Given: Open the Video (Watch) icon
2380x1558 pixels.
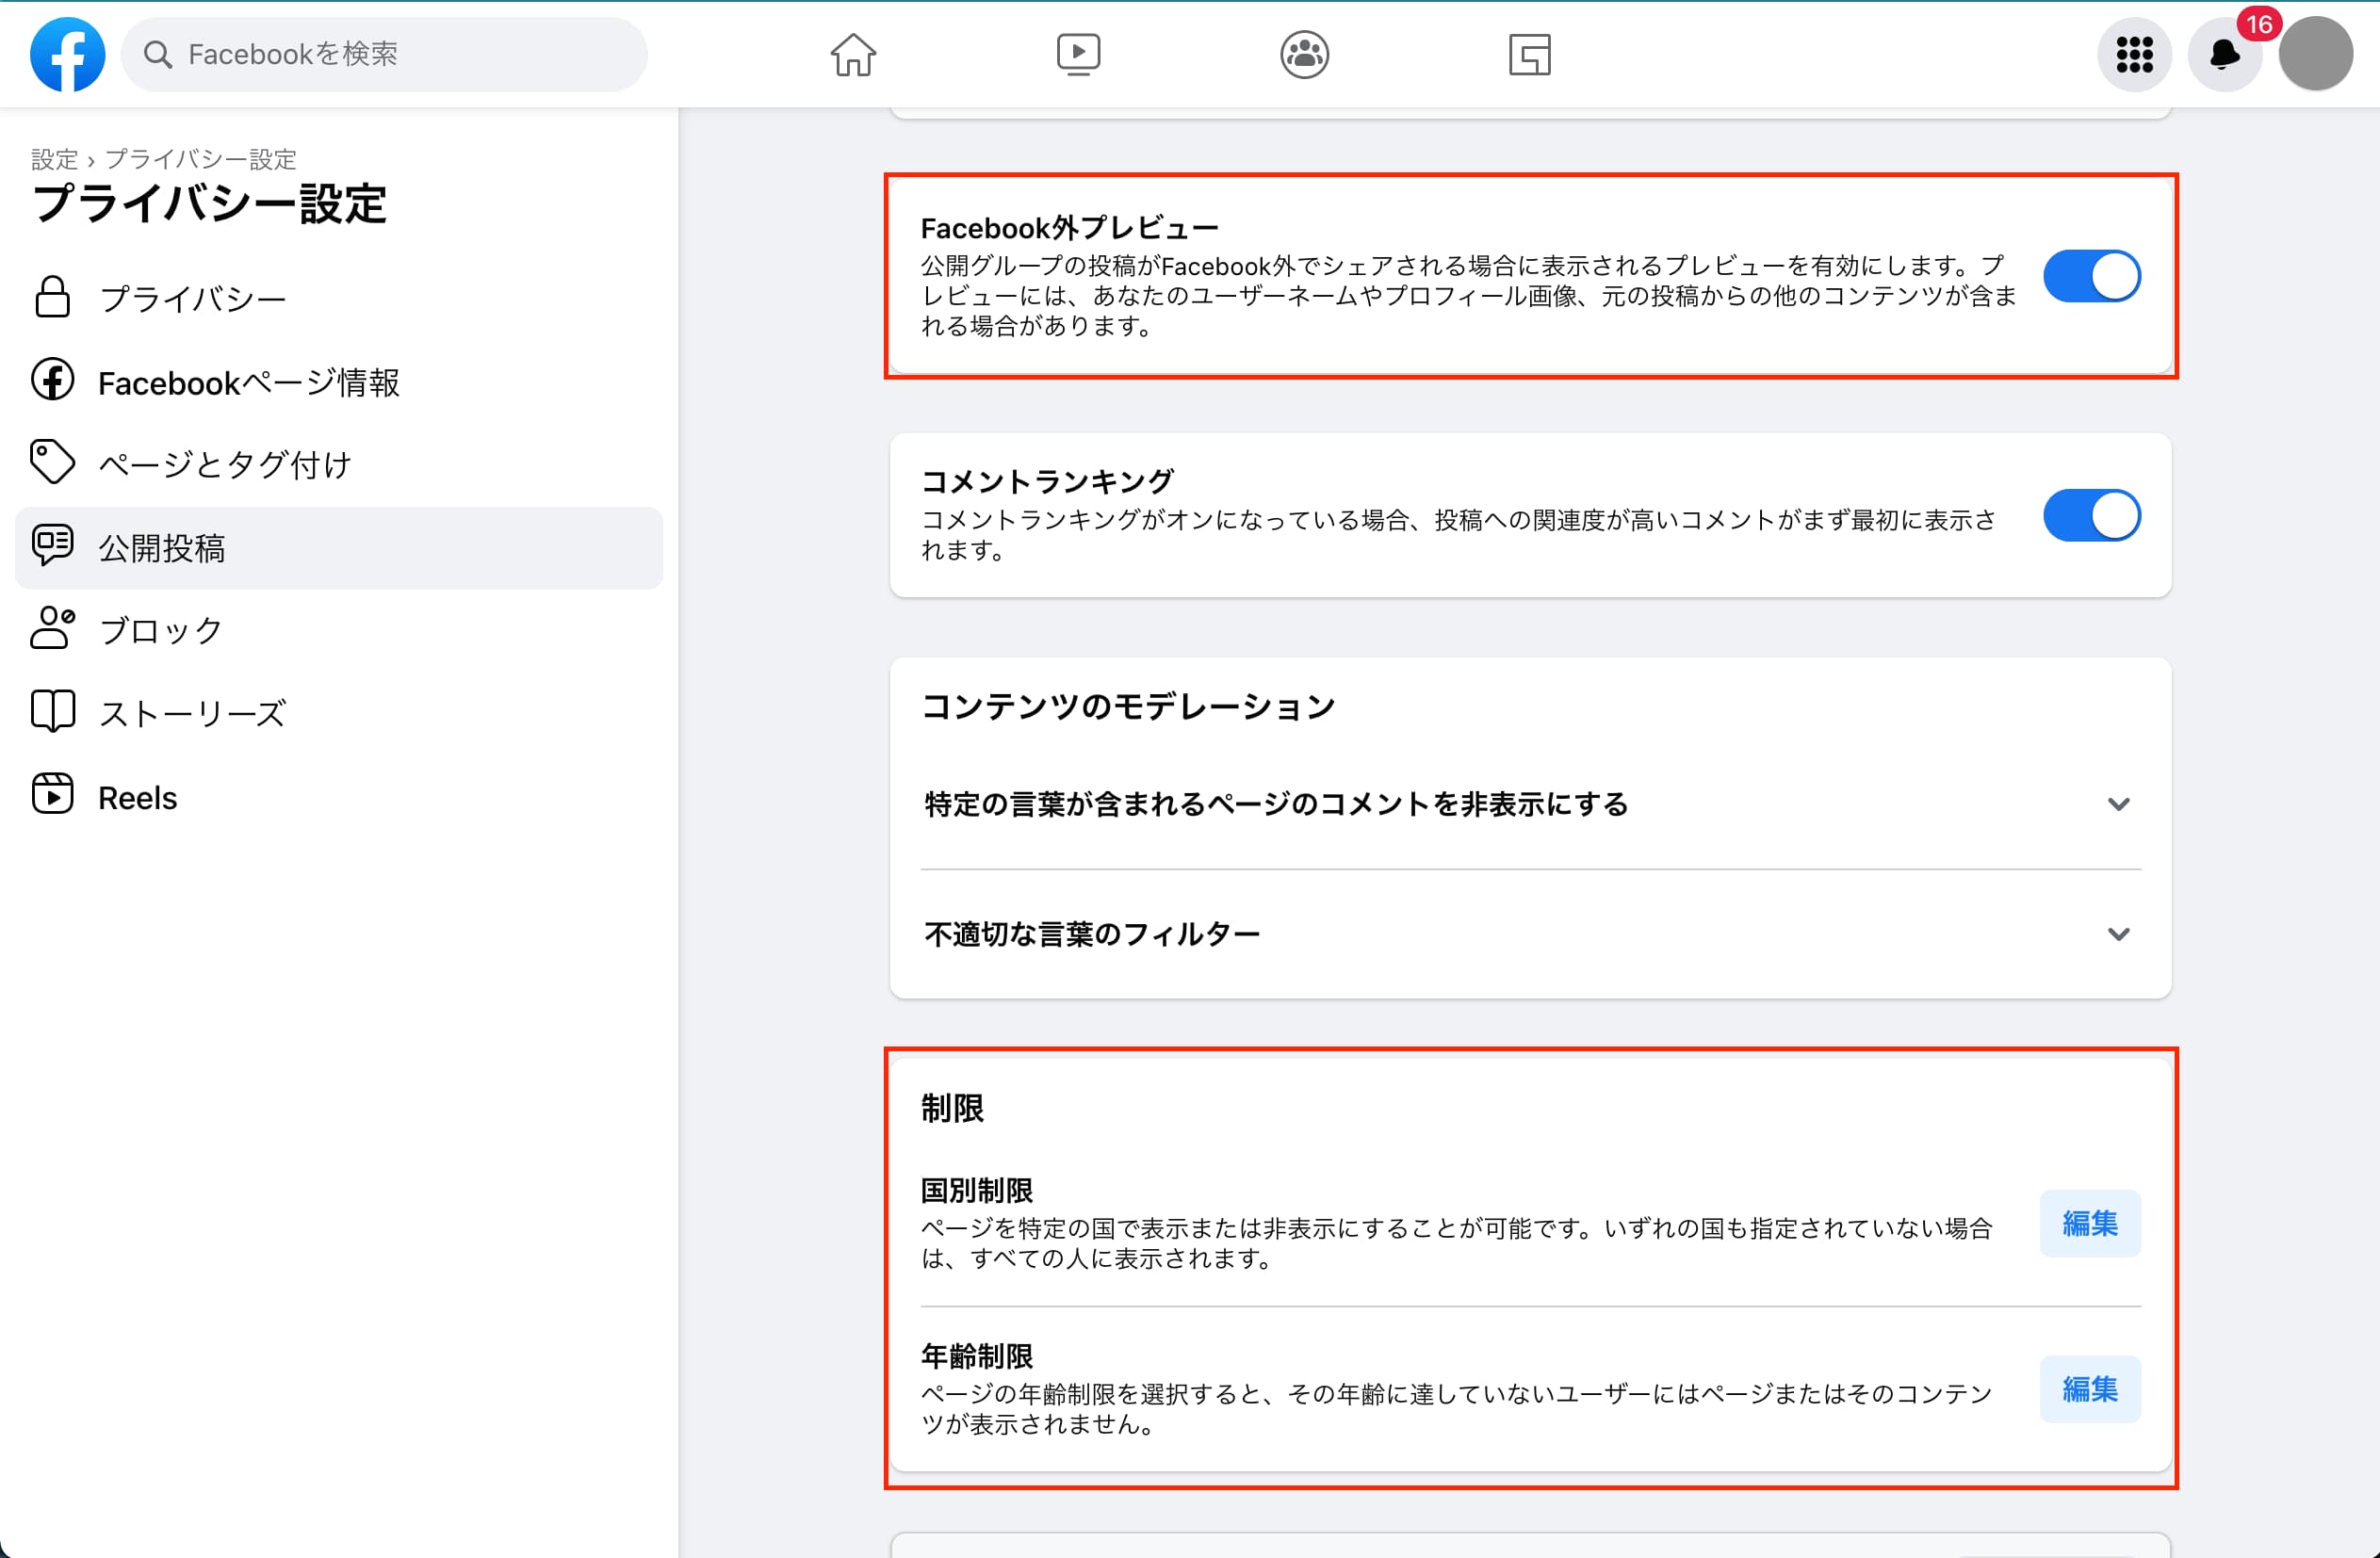Looking at the screenshot, I should coord(1078,54).
